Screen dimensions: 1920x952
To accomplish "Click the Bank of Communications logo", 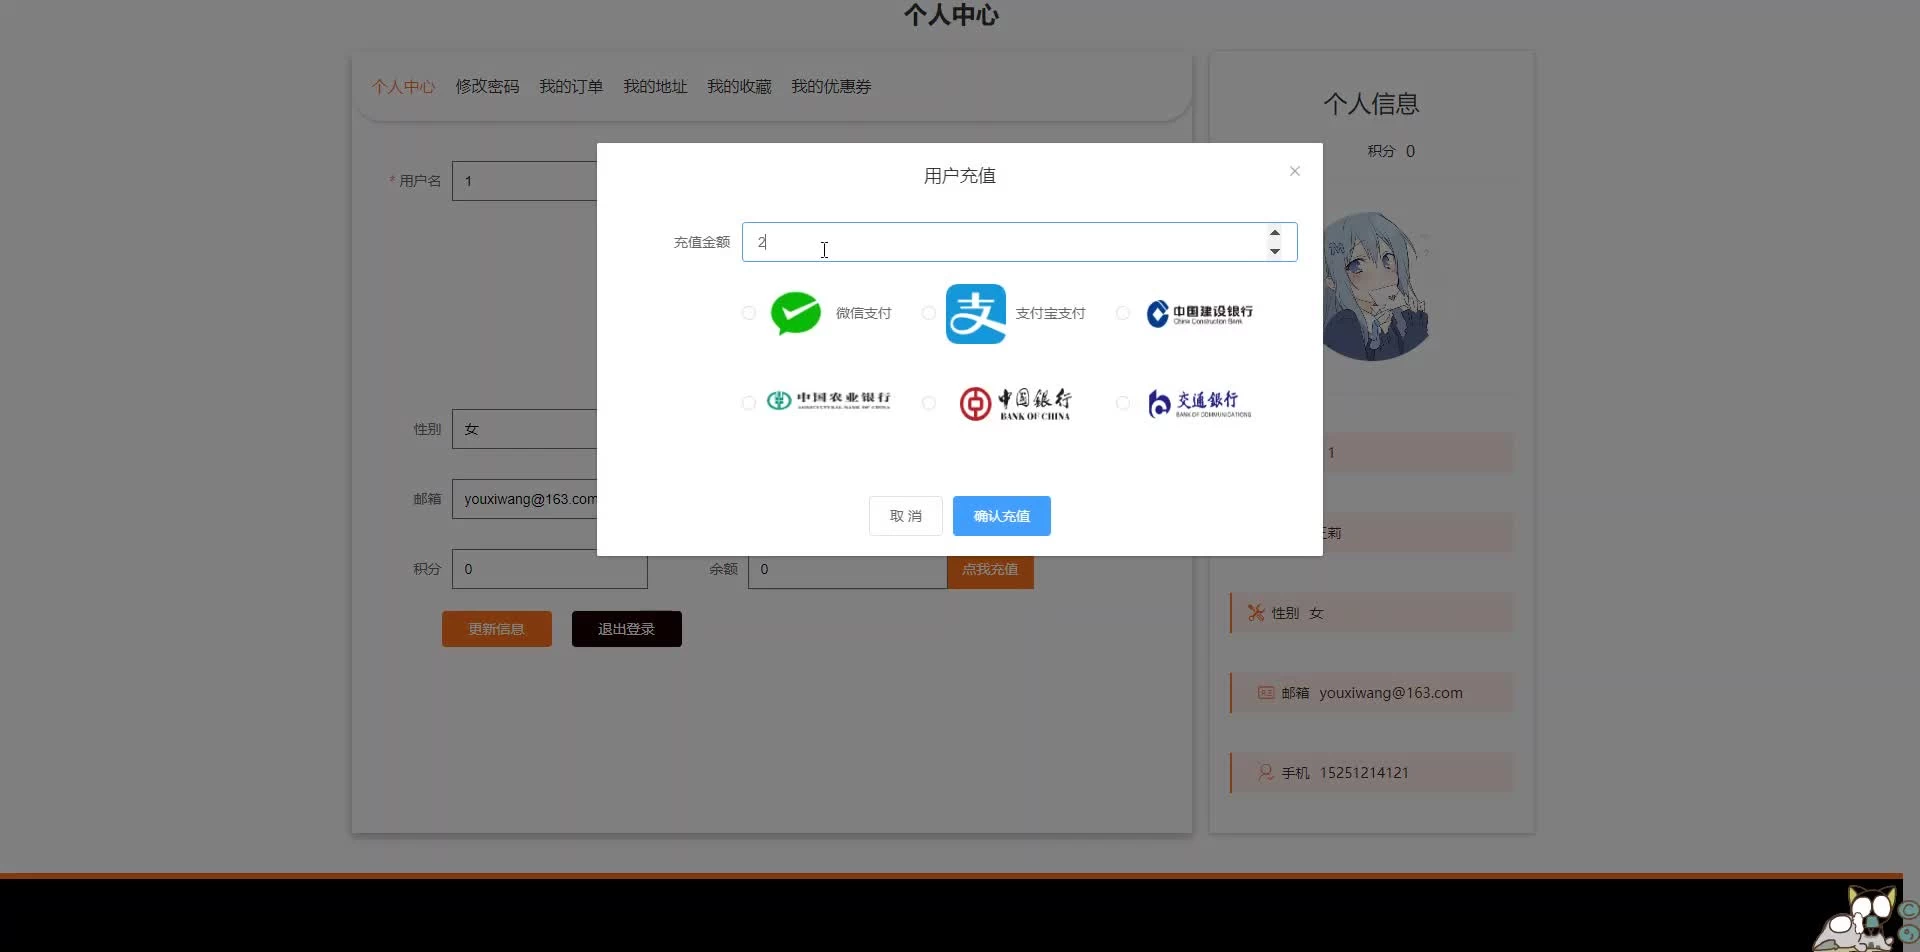I will (1200, 403).
